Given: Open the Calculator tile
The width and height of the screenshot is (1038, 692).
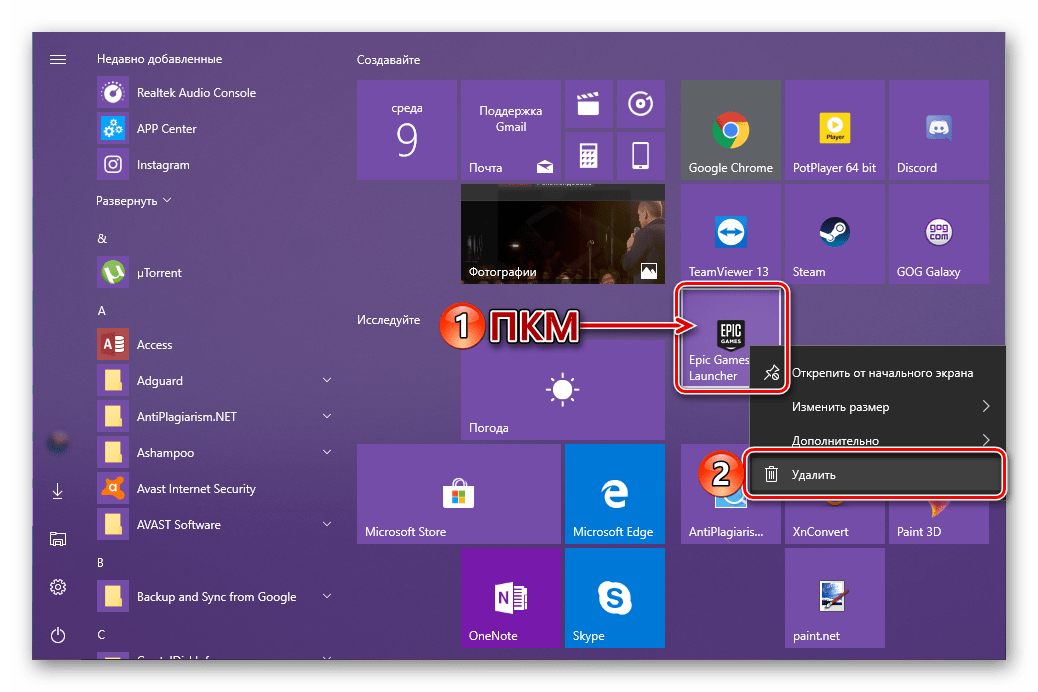Looking at the screenshot, I should [x=589, y=155].
